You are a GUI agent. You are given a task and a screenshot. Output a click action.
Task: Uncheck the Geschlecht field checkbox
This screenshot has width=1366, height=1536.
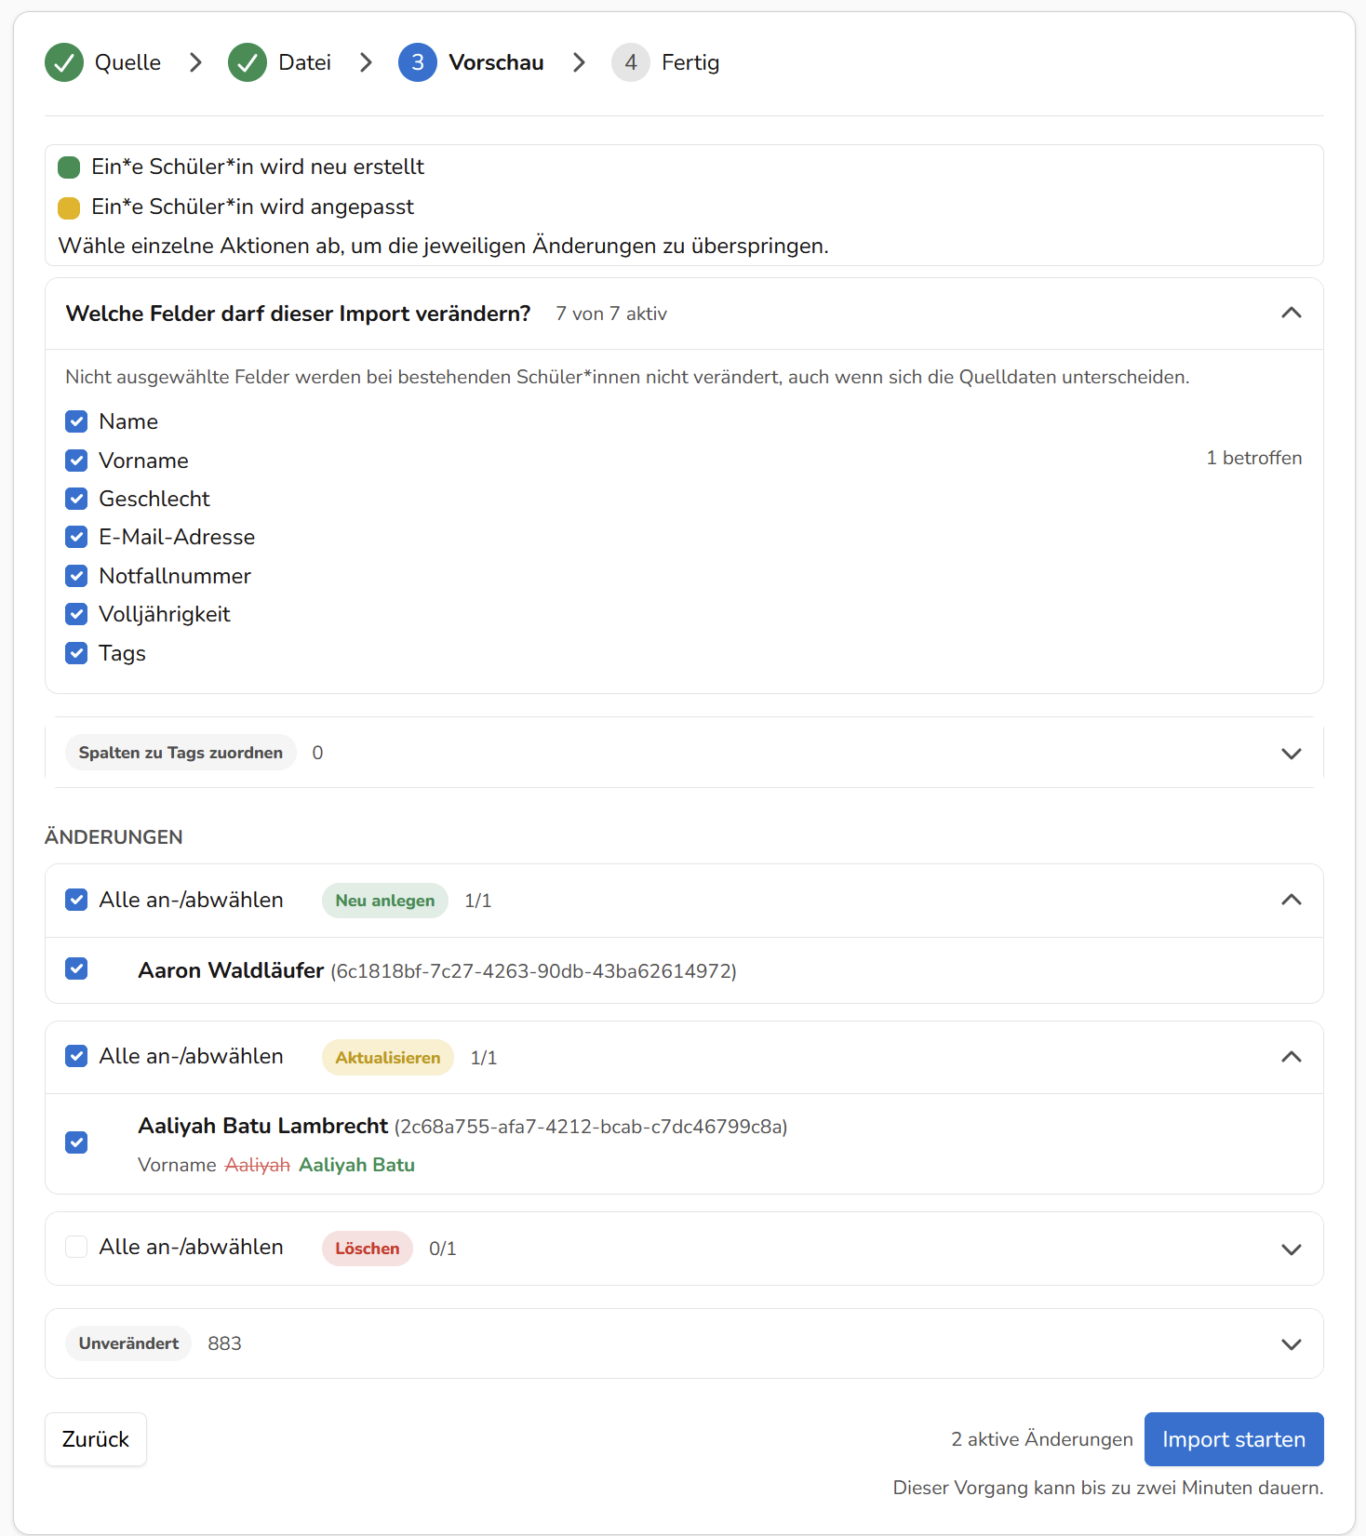[x=76, y=498]
